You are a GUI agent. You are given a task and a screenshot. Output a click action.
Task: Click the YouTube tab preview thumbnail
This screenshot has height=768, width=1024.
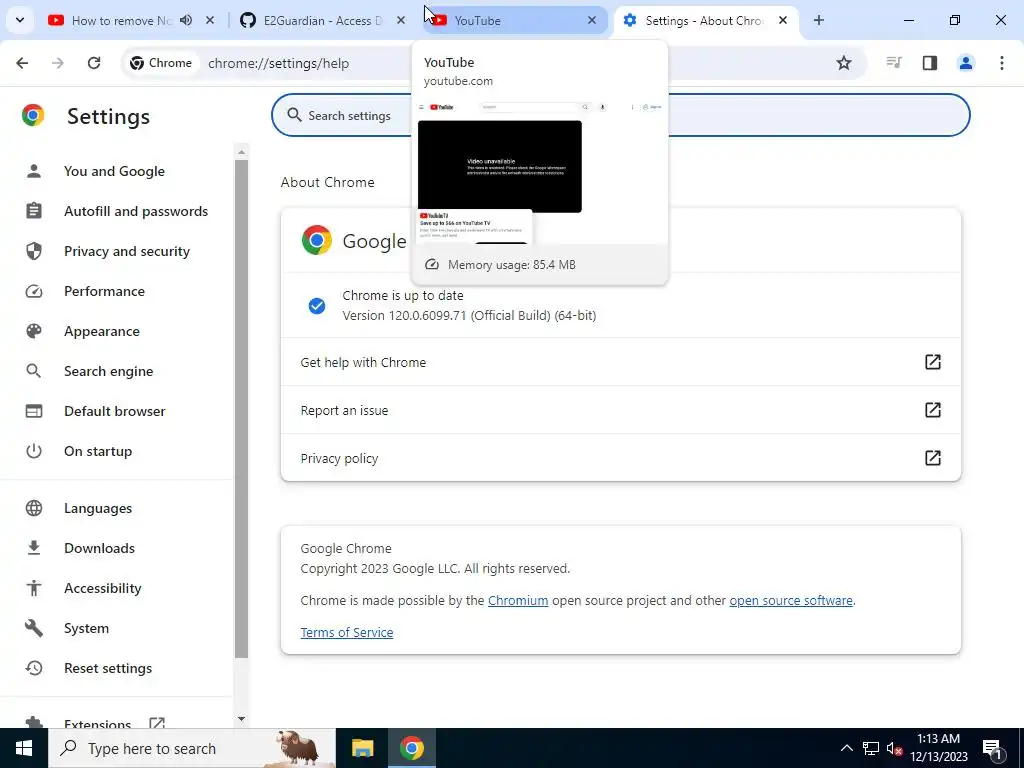coord(540,171)
